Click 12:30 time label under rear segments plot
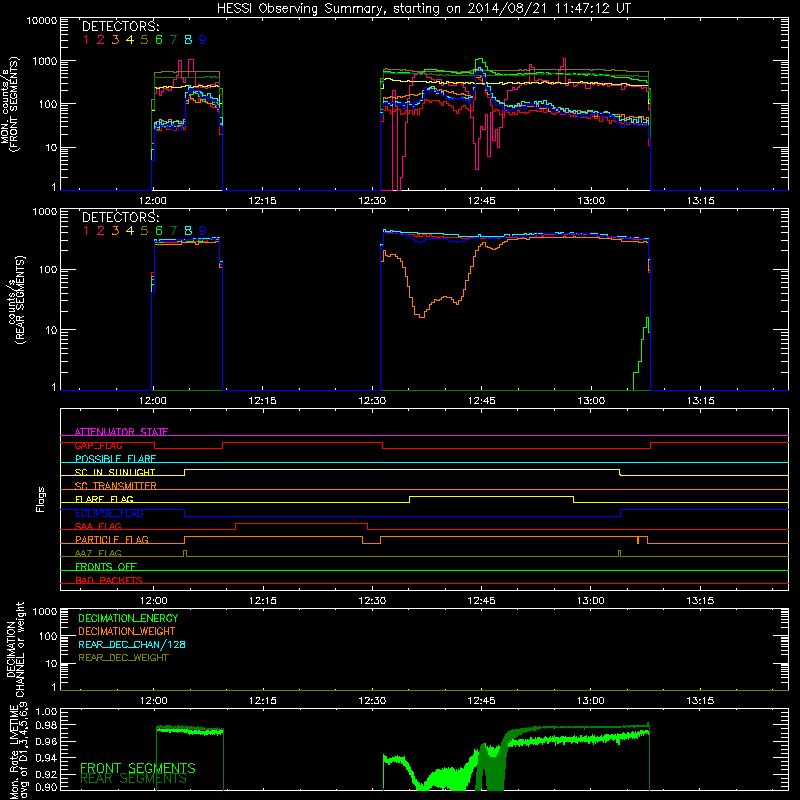The width and height of the screenshot is (800, 800). point(372,401)
